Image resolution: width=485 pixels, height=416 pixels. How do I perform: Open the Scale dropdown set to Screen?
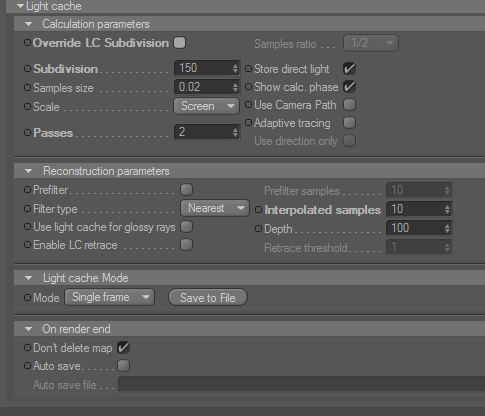click(207, 106)
